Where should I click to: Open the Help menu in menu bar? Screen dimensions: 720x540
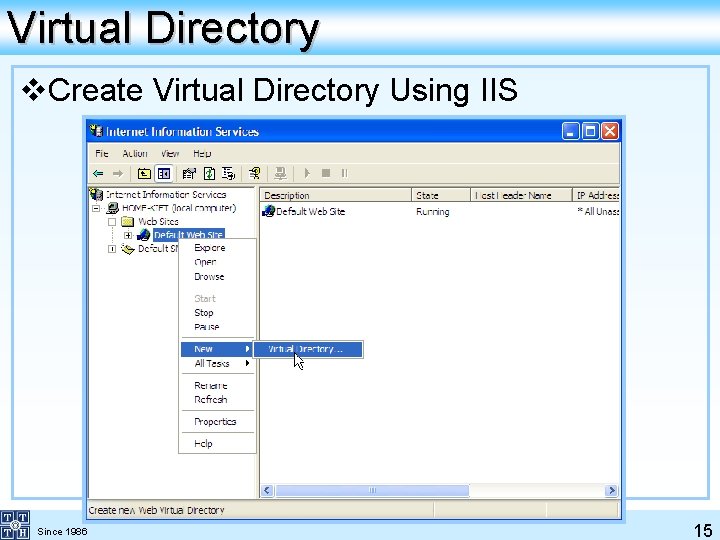tap(202, 153)
